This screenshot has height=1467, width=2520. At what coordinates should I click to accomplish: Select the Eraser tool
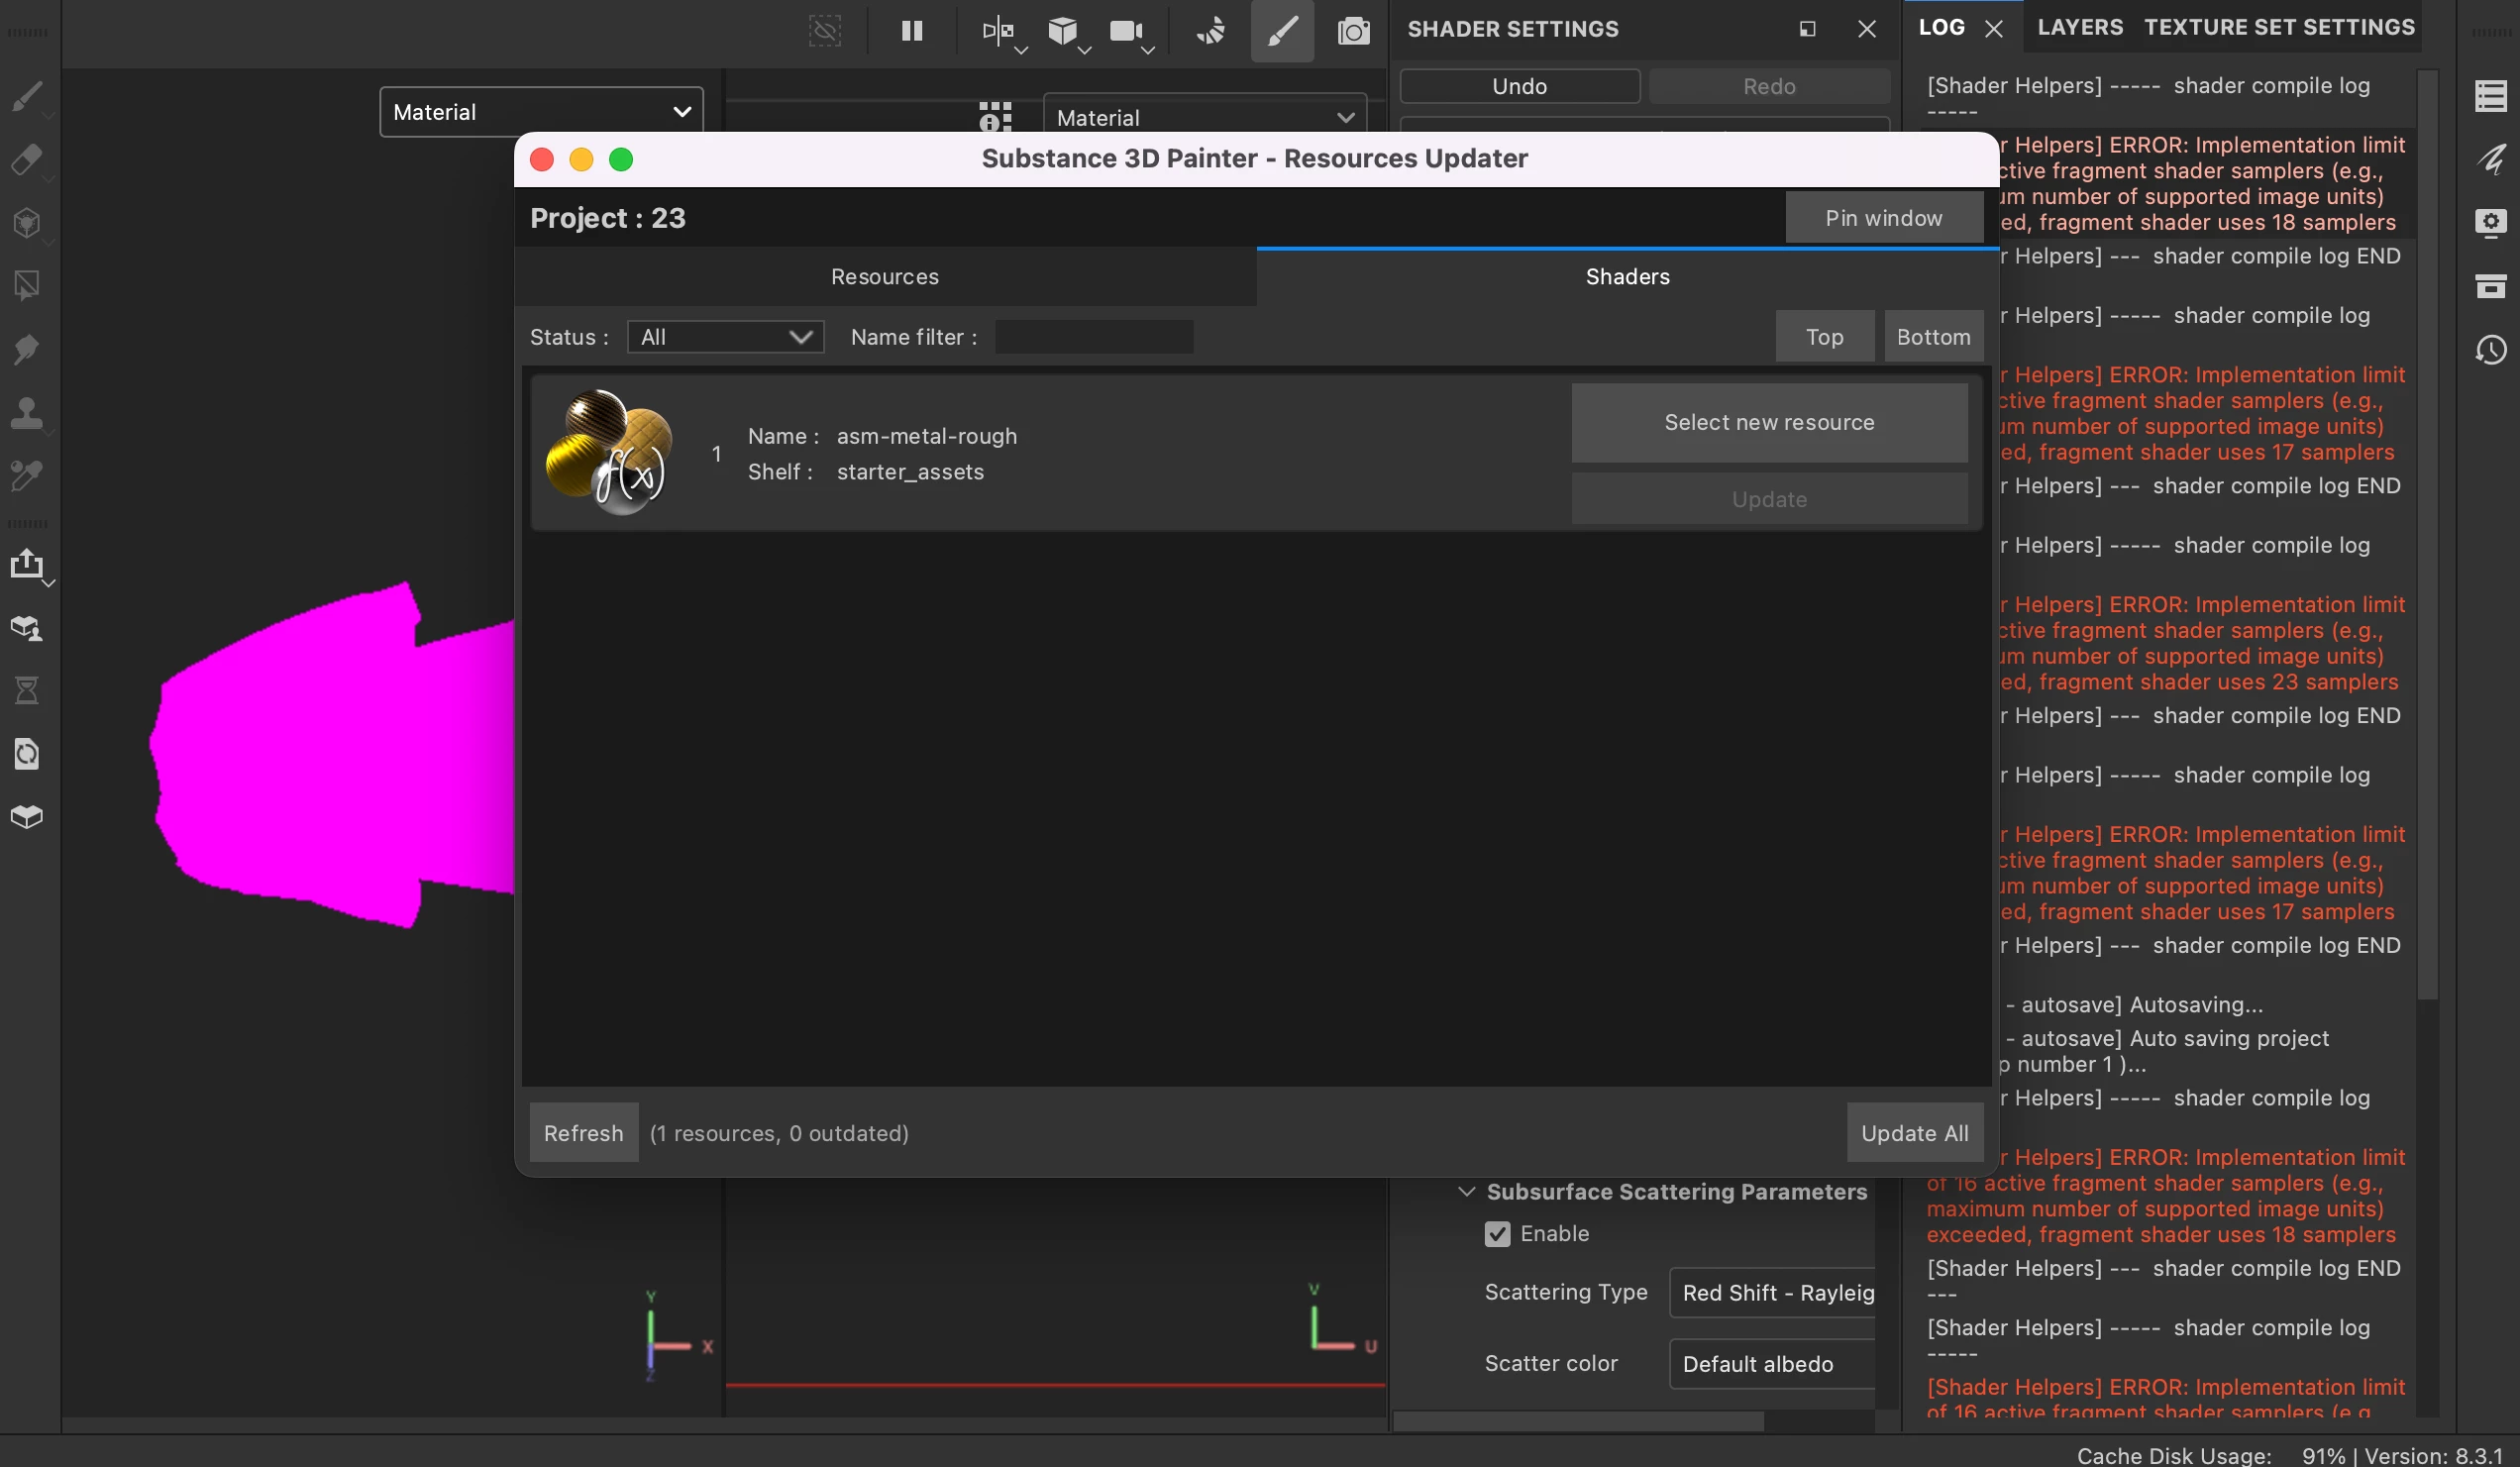tap(27, 159)
